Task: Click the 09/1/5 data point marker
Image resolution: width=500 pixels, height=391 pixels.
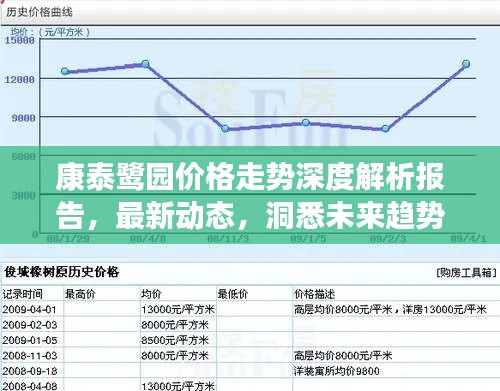Action: [306, 122]
